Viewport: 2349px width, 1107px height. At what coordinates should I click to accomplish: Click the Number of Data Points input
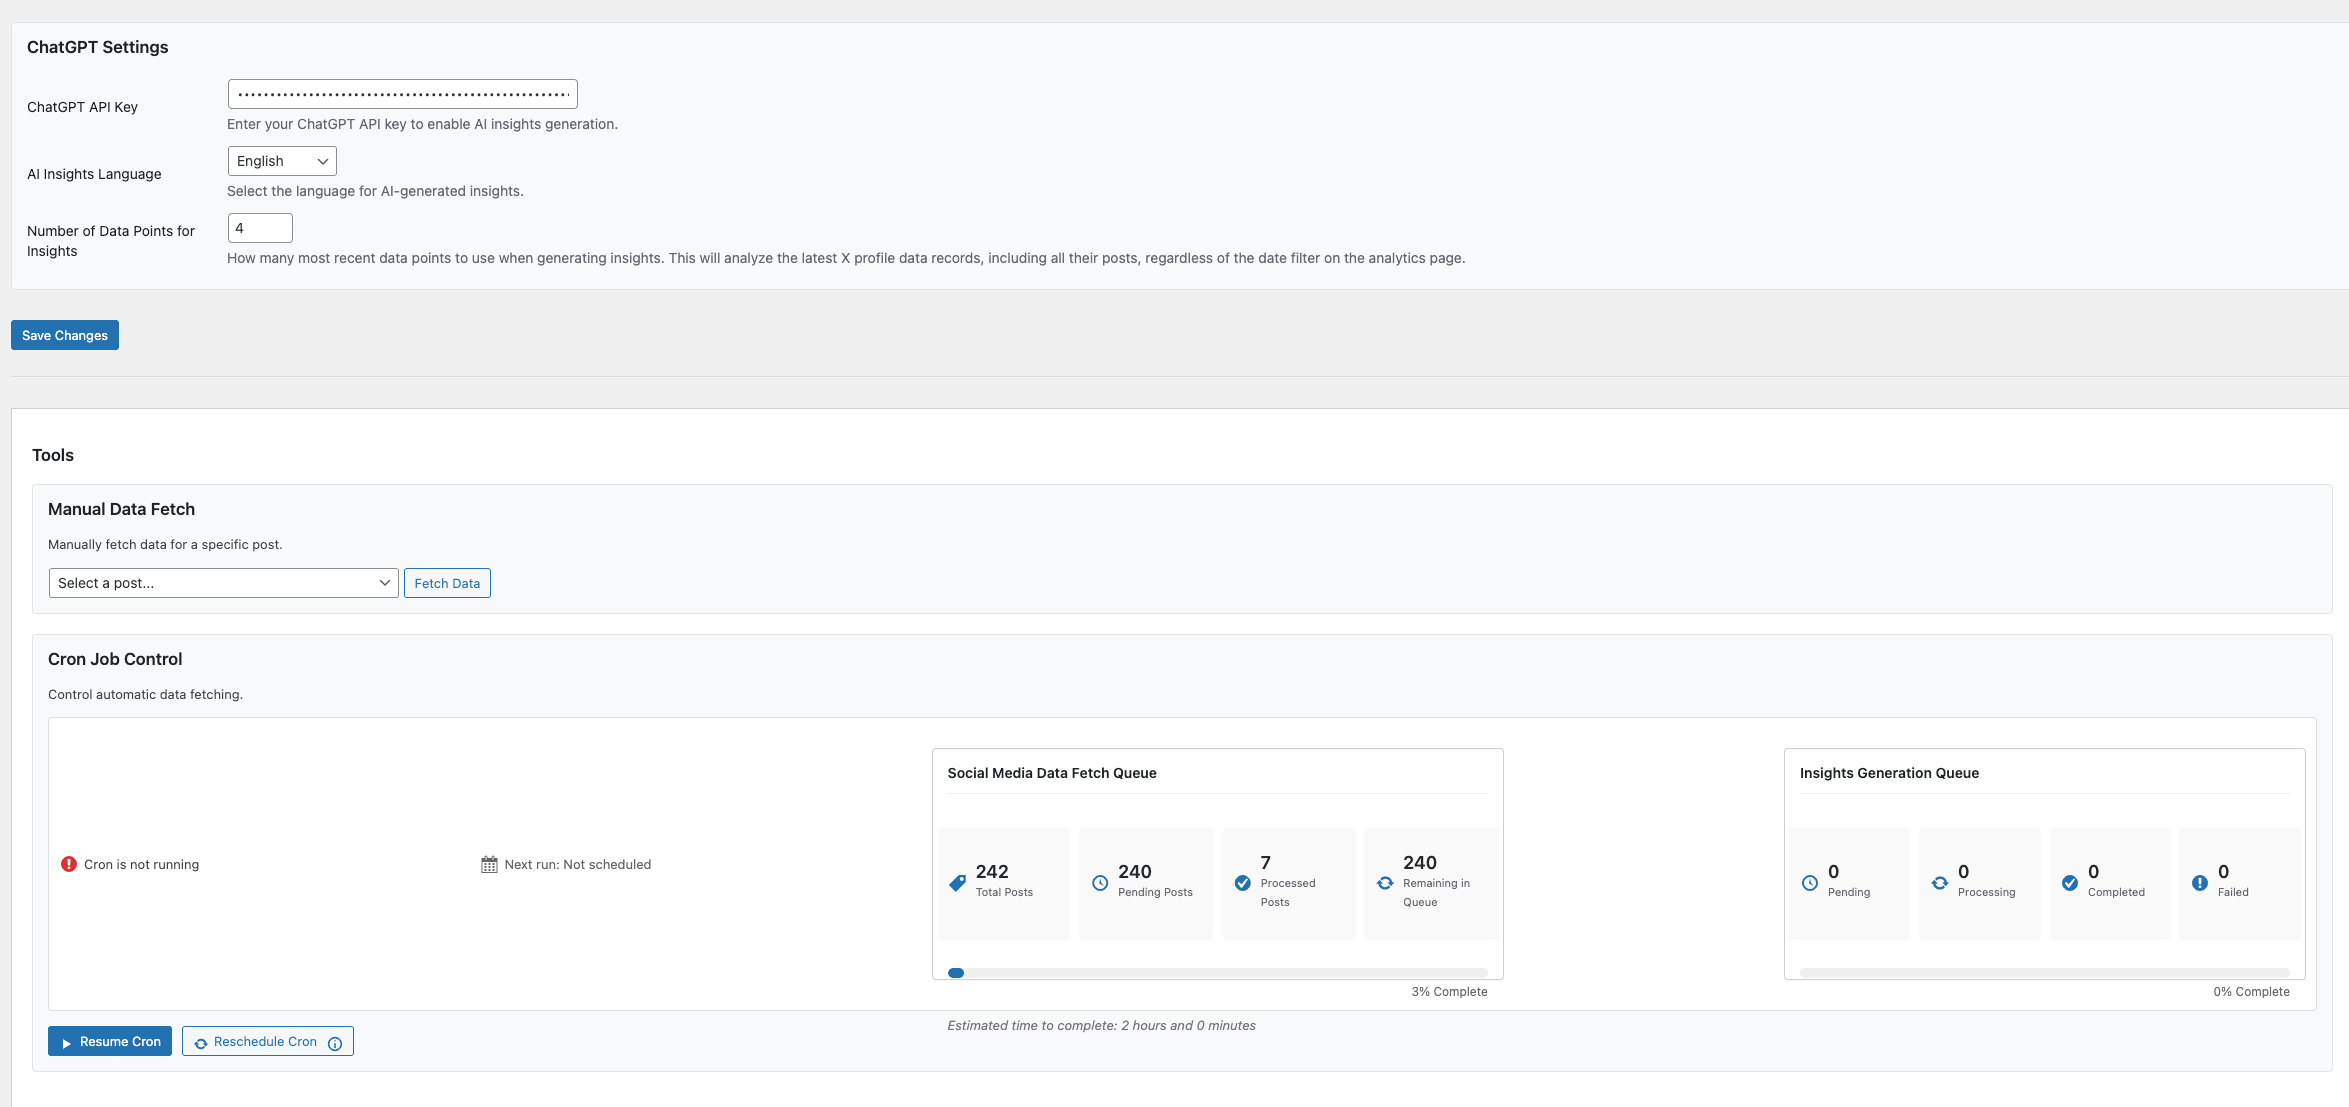coord(260,228)
